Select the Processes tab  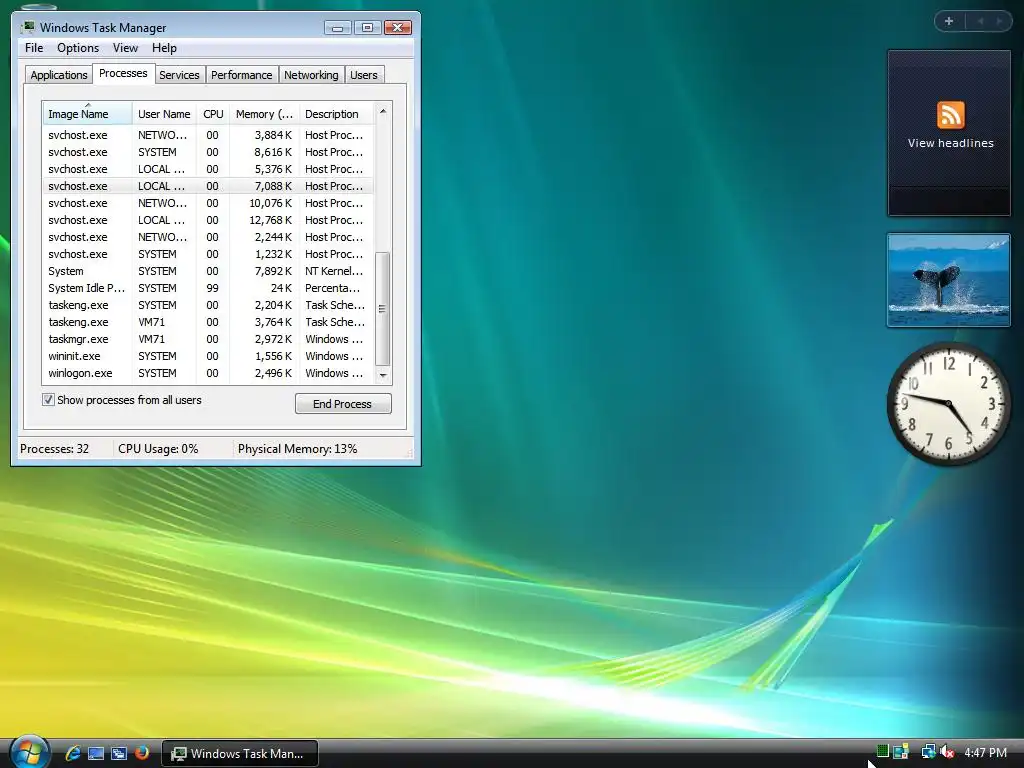[123, 73]
